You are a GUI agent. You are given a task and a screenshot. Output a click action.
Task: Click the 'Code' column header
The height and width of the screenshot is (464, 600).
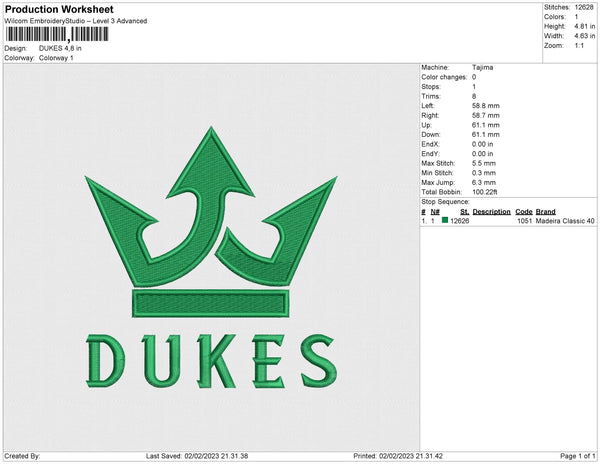click(x=524, y=212)
